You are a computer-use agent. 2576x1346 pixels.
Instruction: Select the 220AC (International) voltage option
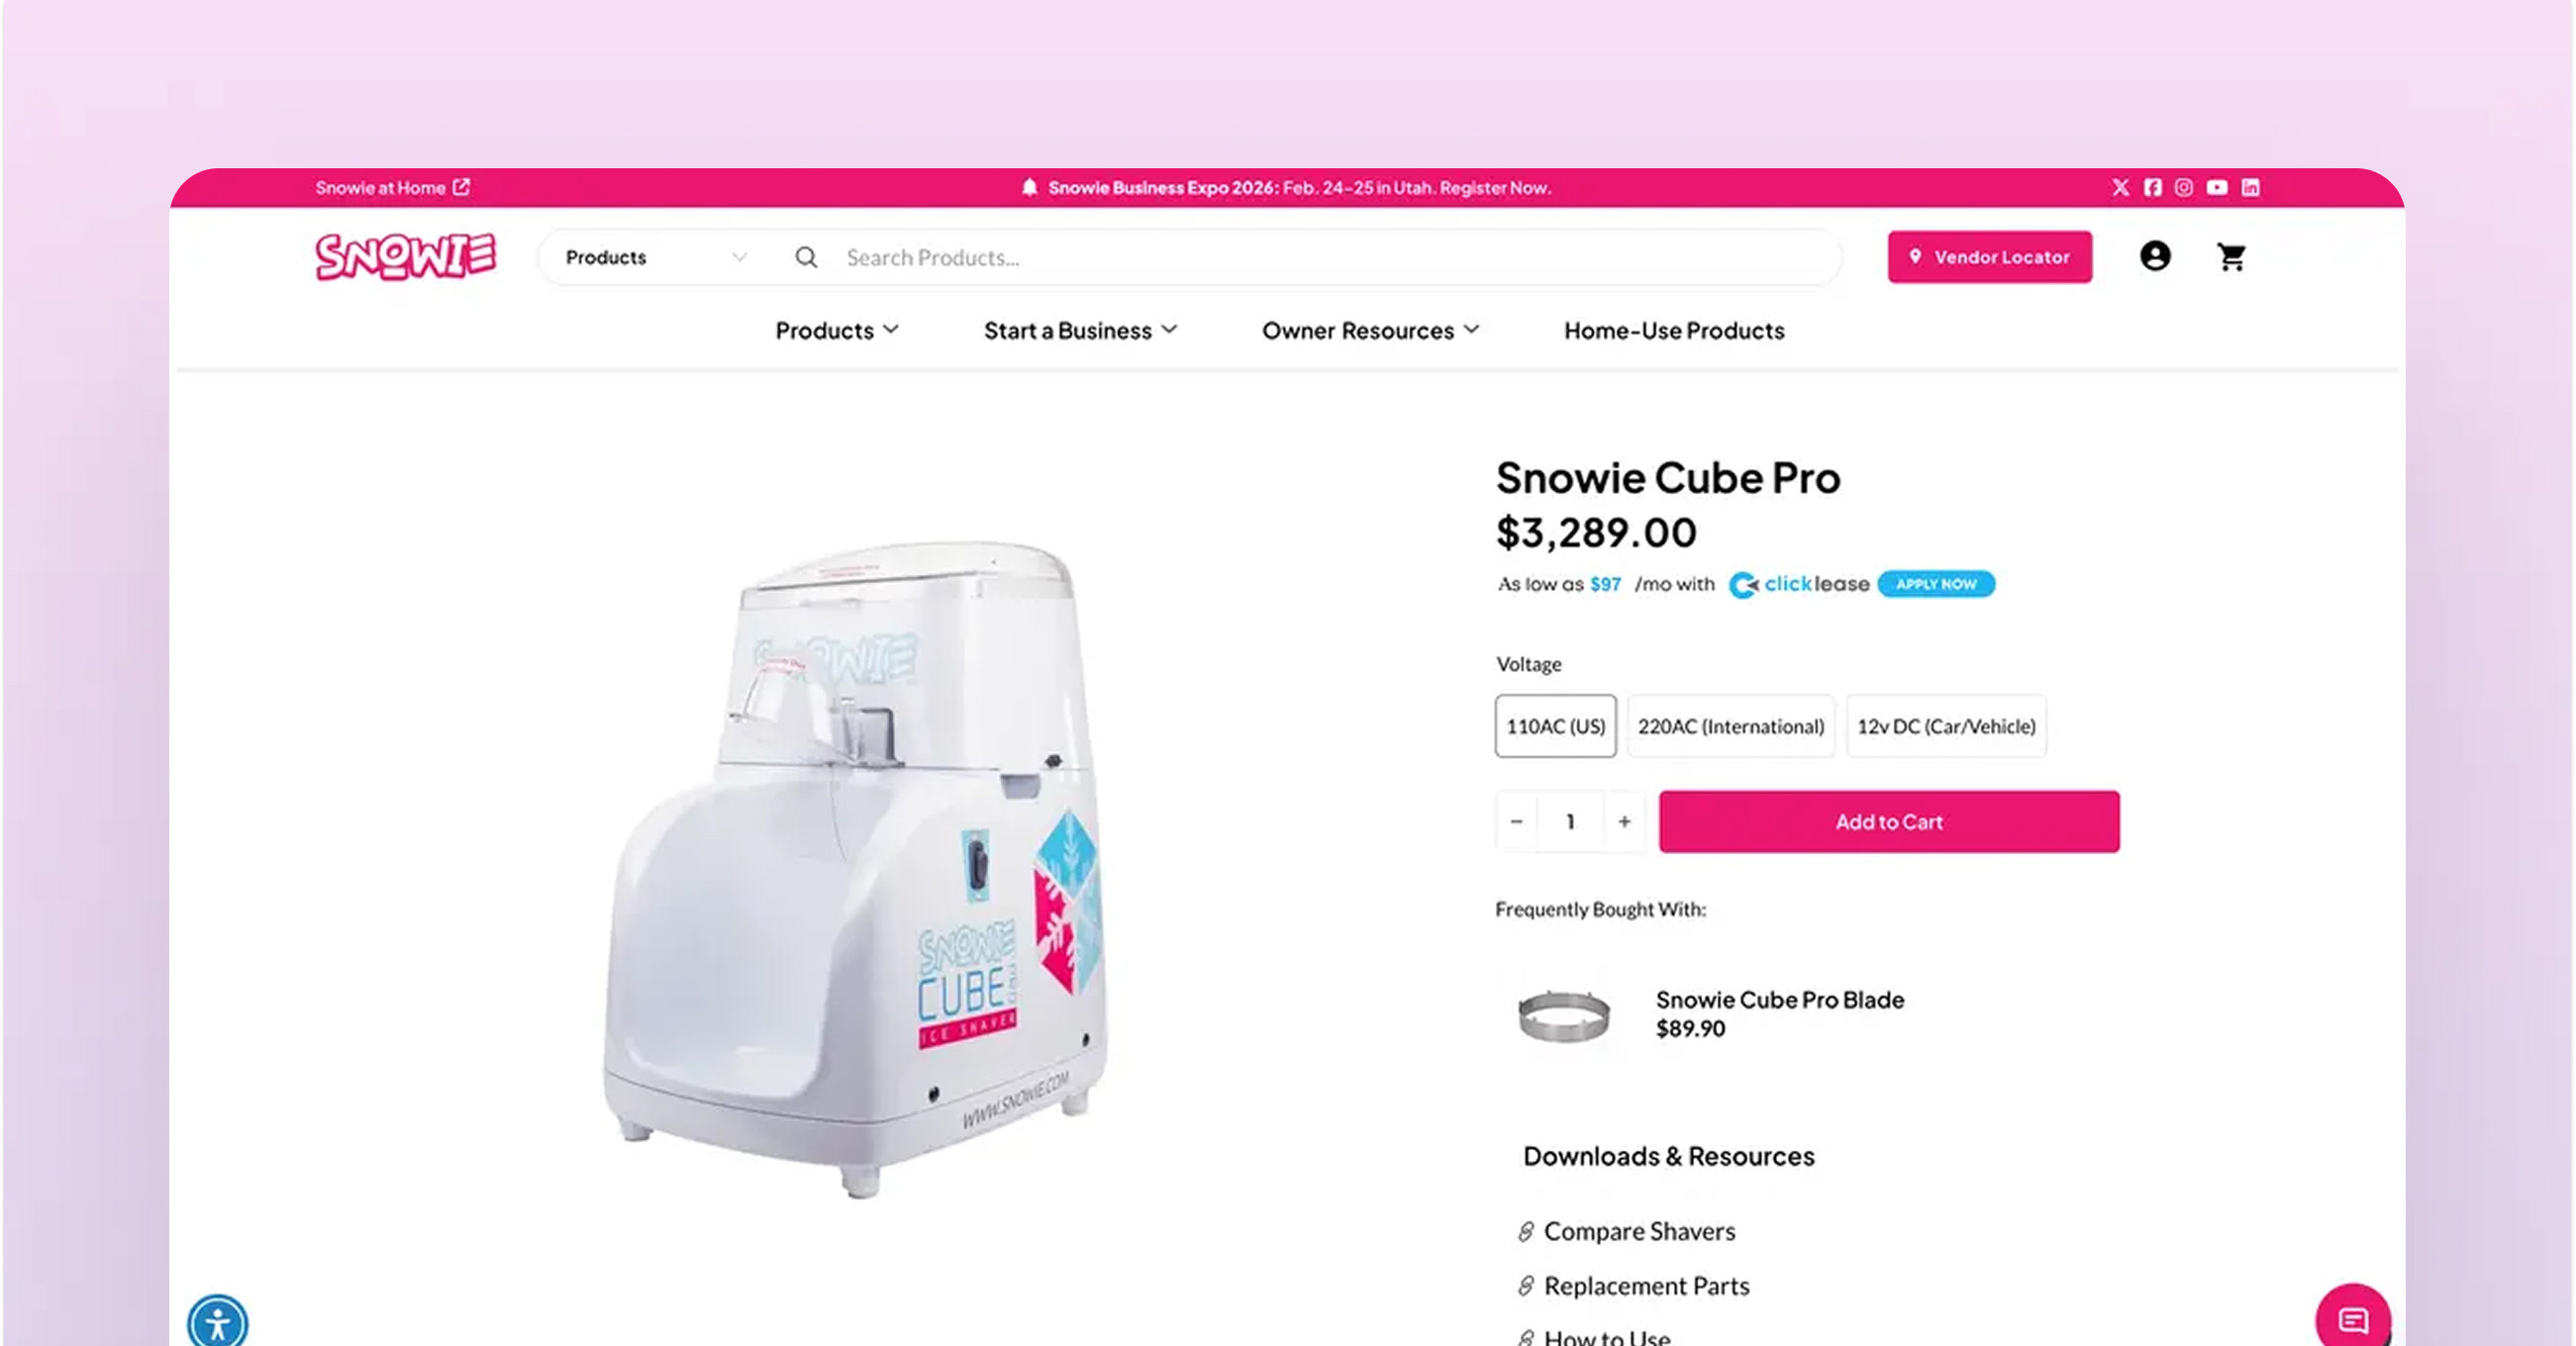(x=1730, y=726)
